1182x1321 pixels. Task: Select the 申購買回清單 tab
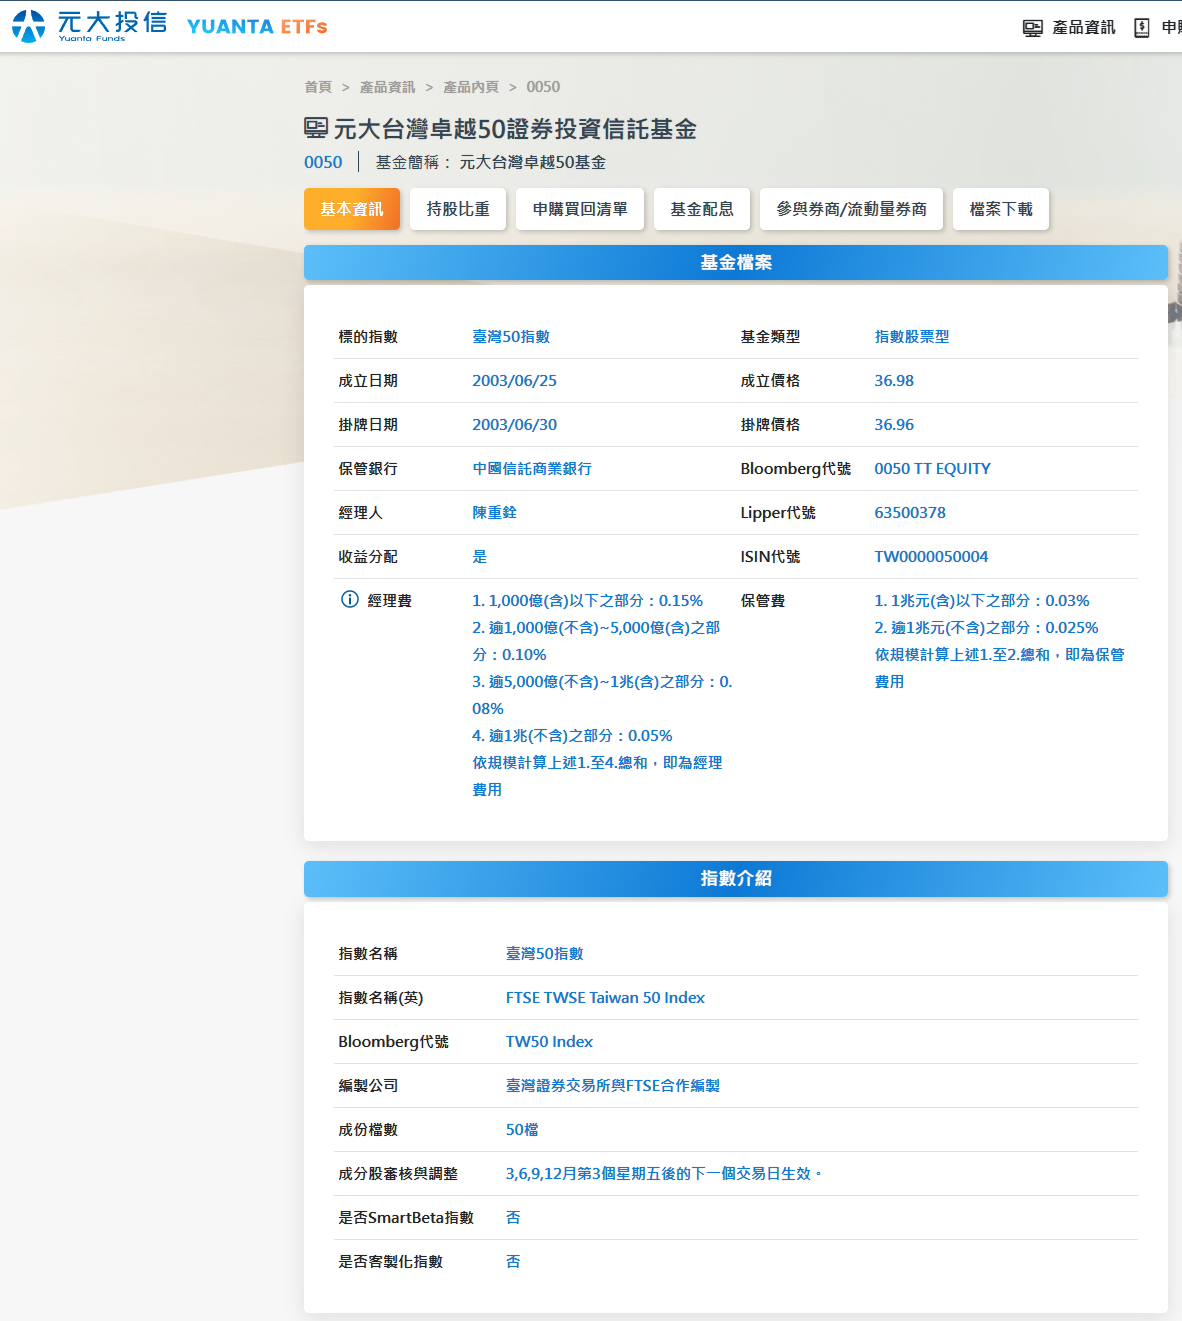click(x=580, y=209)
